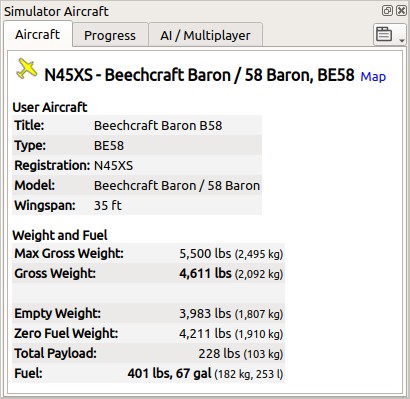Open the AI / Multiplayer tab
Viewport: 410px width, 399px height.
(205, 35)
